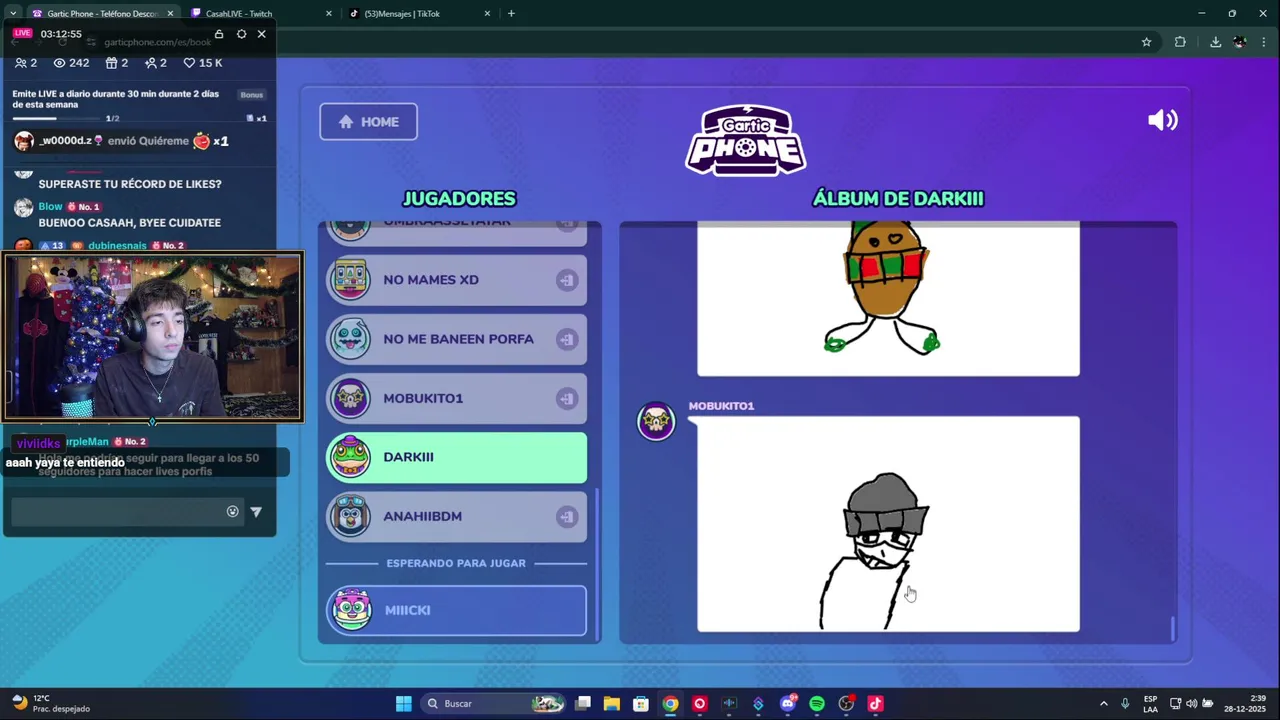Send LIVE chat message arrow
Image resolution: width=1280 pixels, height=720 pixels.
click(256, 511)
